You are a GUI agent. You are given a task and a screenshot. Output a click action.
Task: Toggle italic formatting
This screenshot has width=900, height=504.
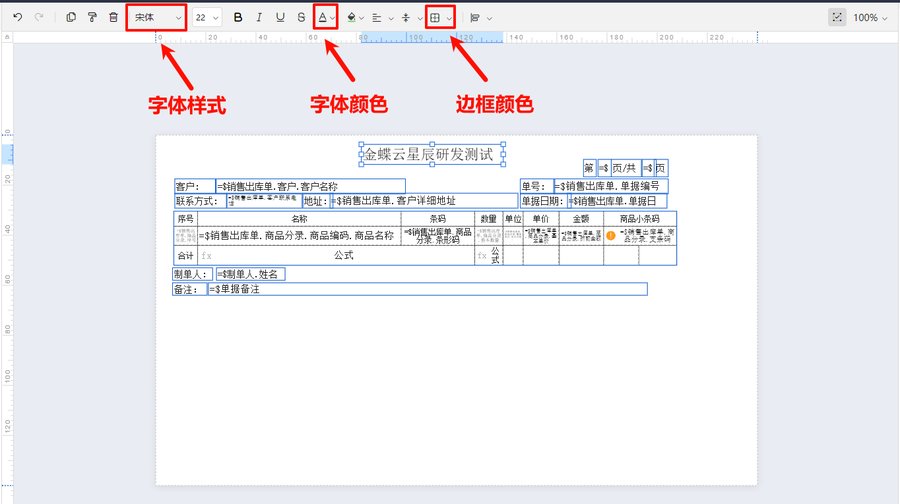point(259,17)
